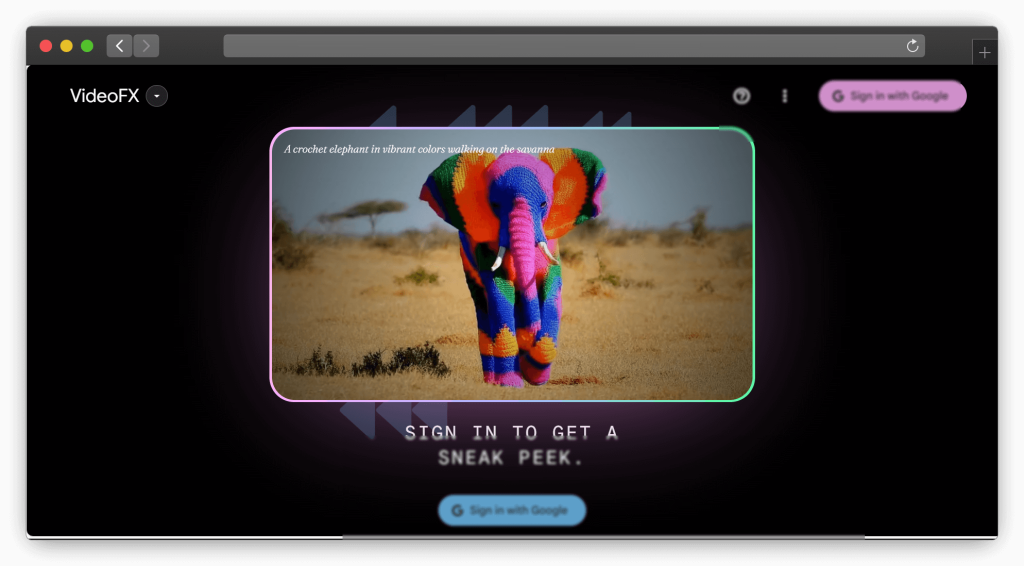Click the horizontal scrollbar at the page bottom
Screen dimensions: 1024x566
pyautogui.click(x=603, y=537)
